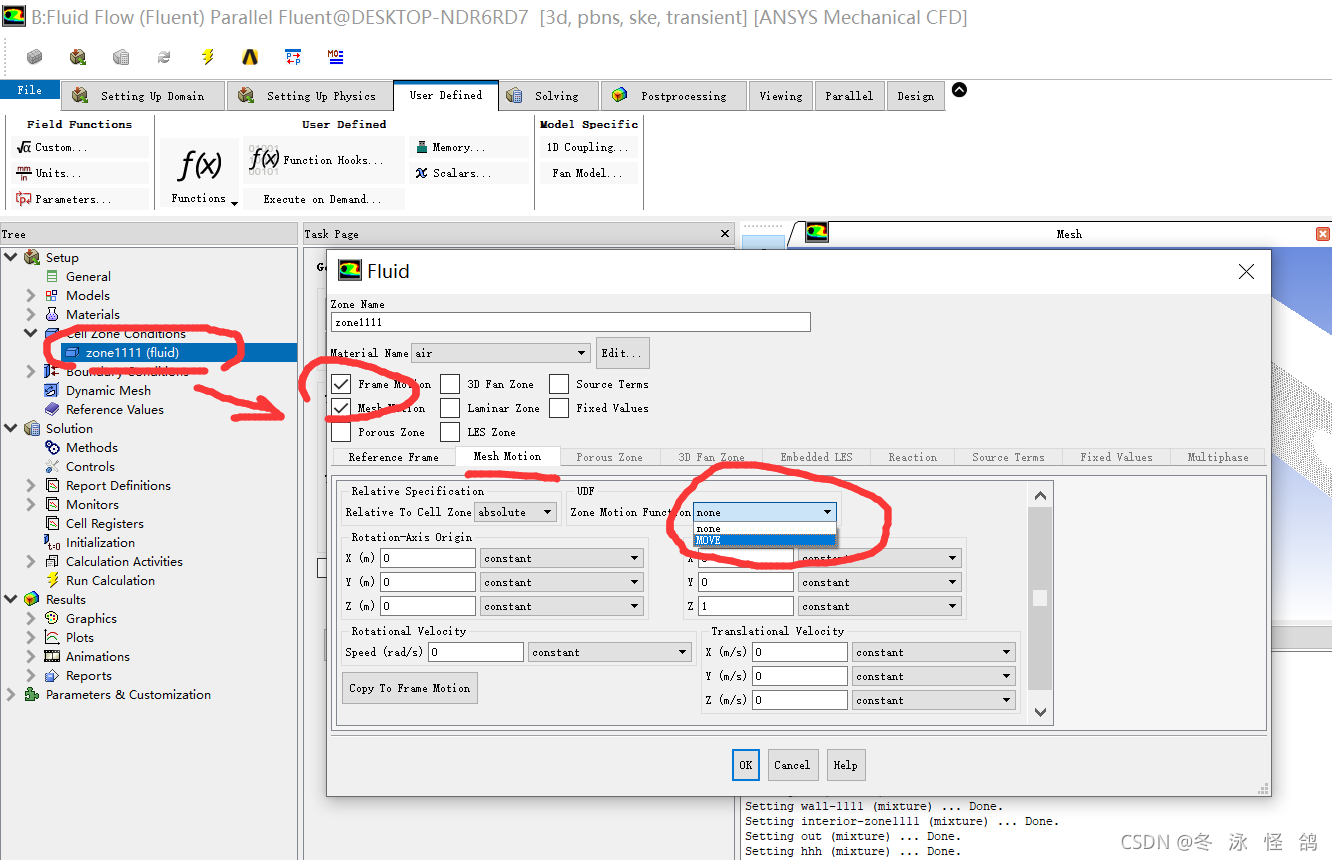1332x860 pixels.
Task: Expand the Models tree node
Action: pos(30,296)
